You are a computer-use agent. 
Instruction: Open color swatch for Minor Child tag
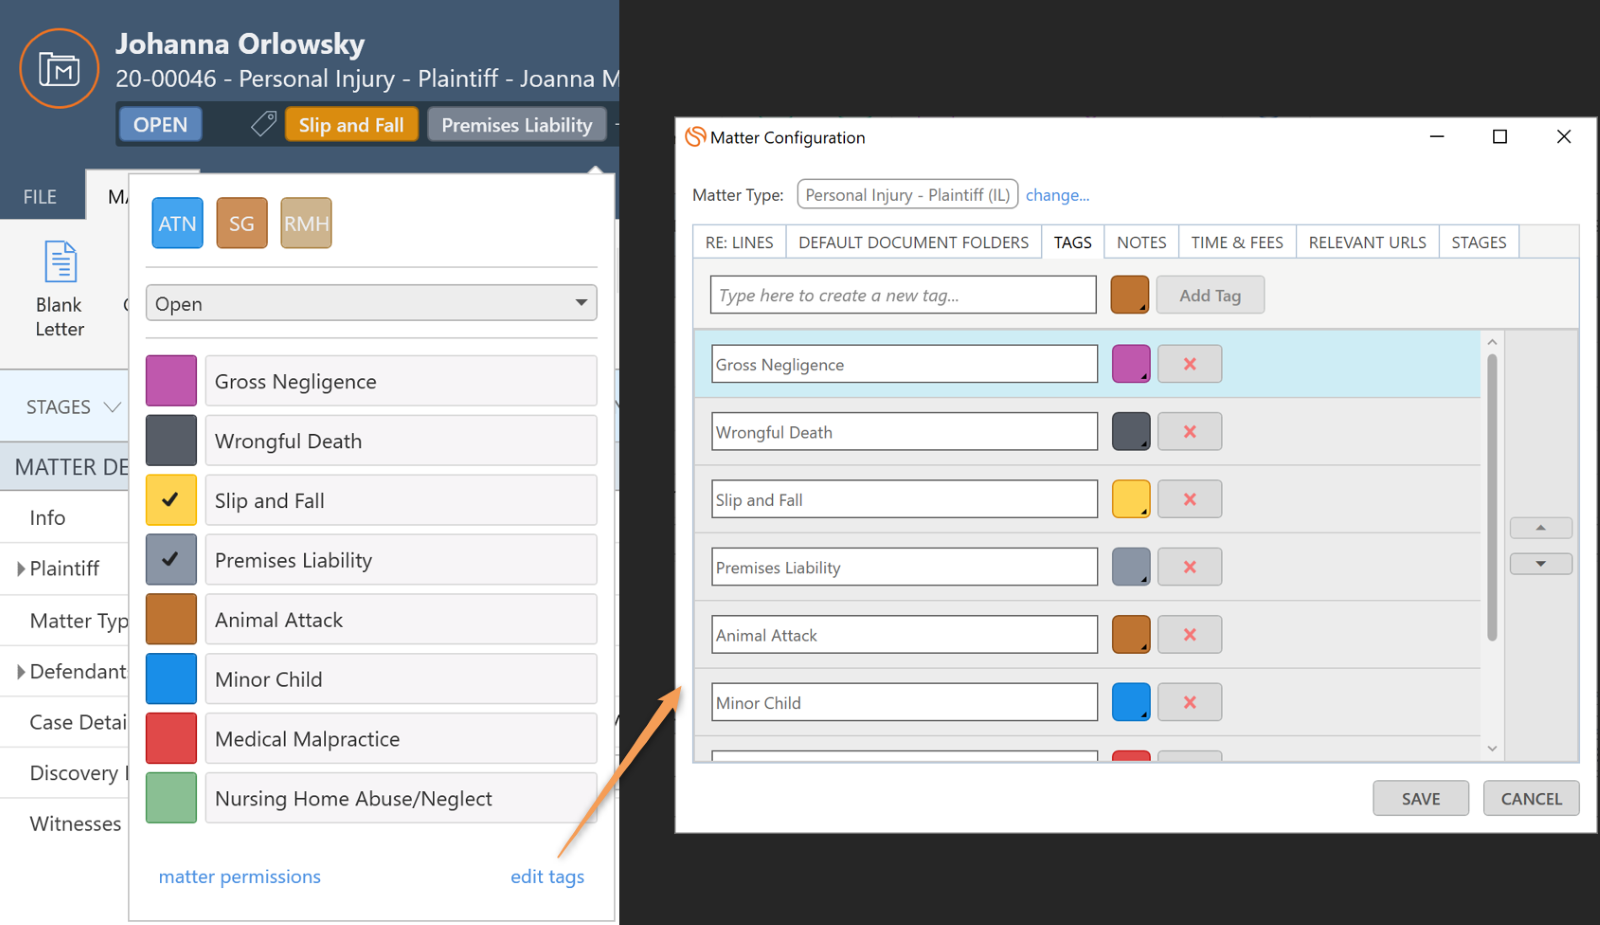(1131, 702)
